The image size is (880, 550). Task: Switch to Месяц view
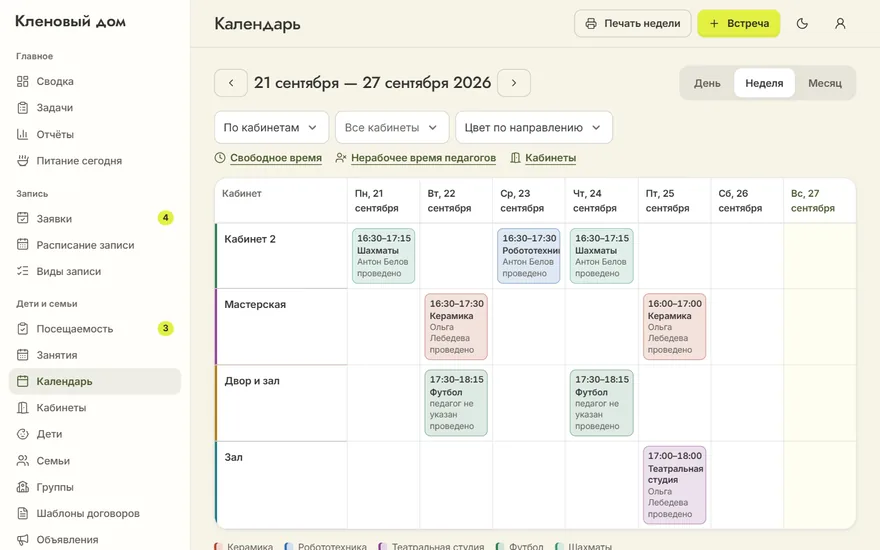coord(825,83)
